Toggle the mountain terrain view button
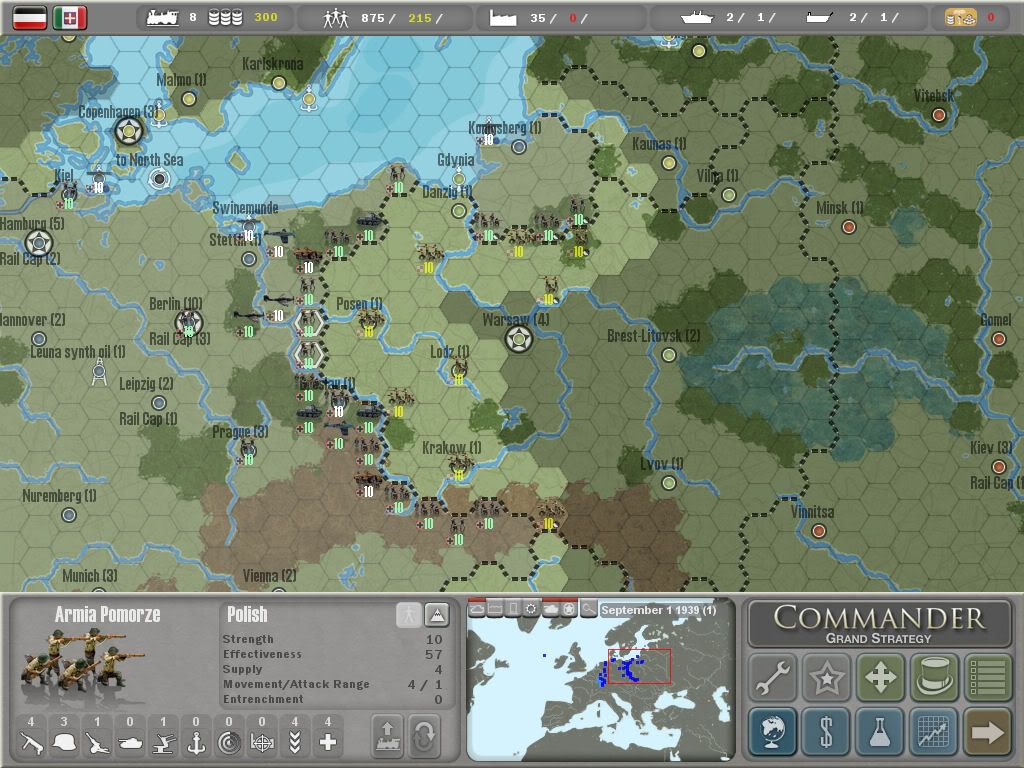The width and height of the screenshot is (1024, 768). 436,615
